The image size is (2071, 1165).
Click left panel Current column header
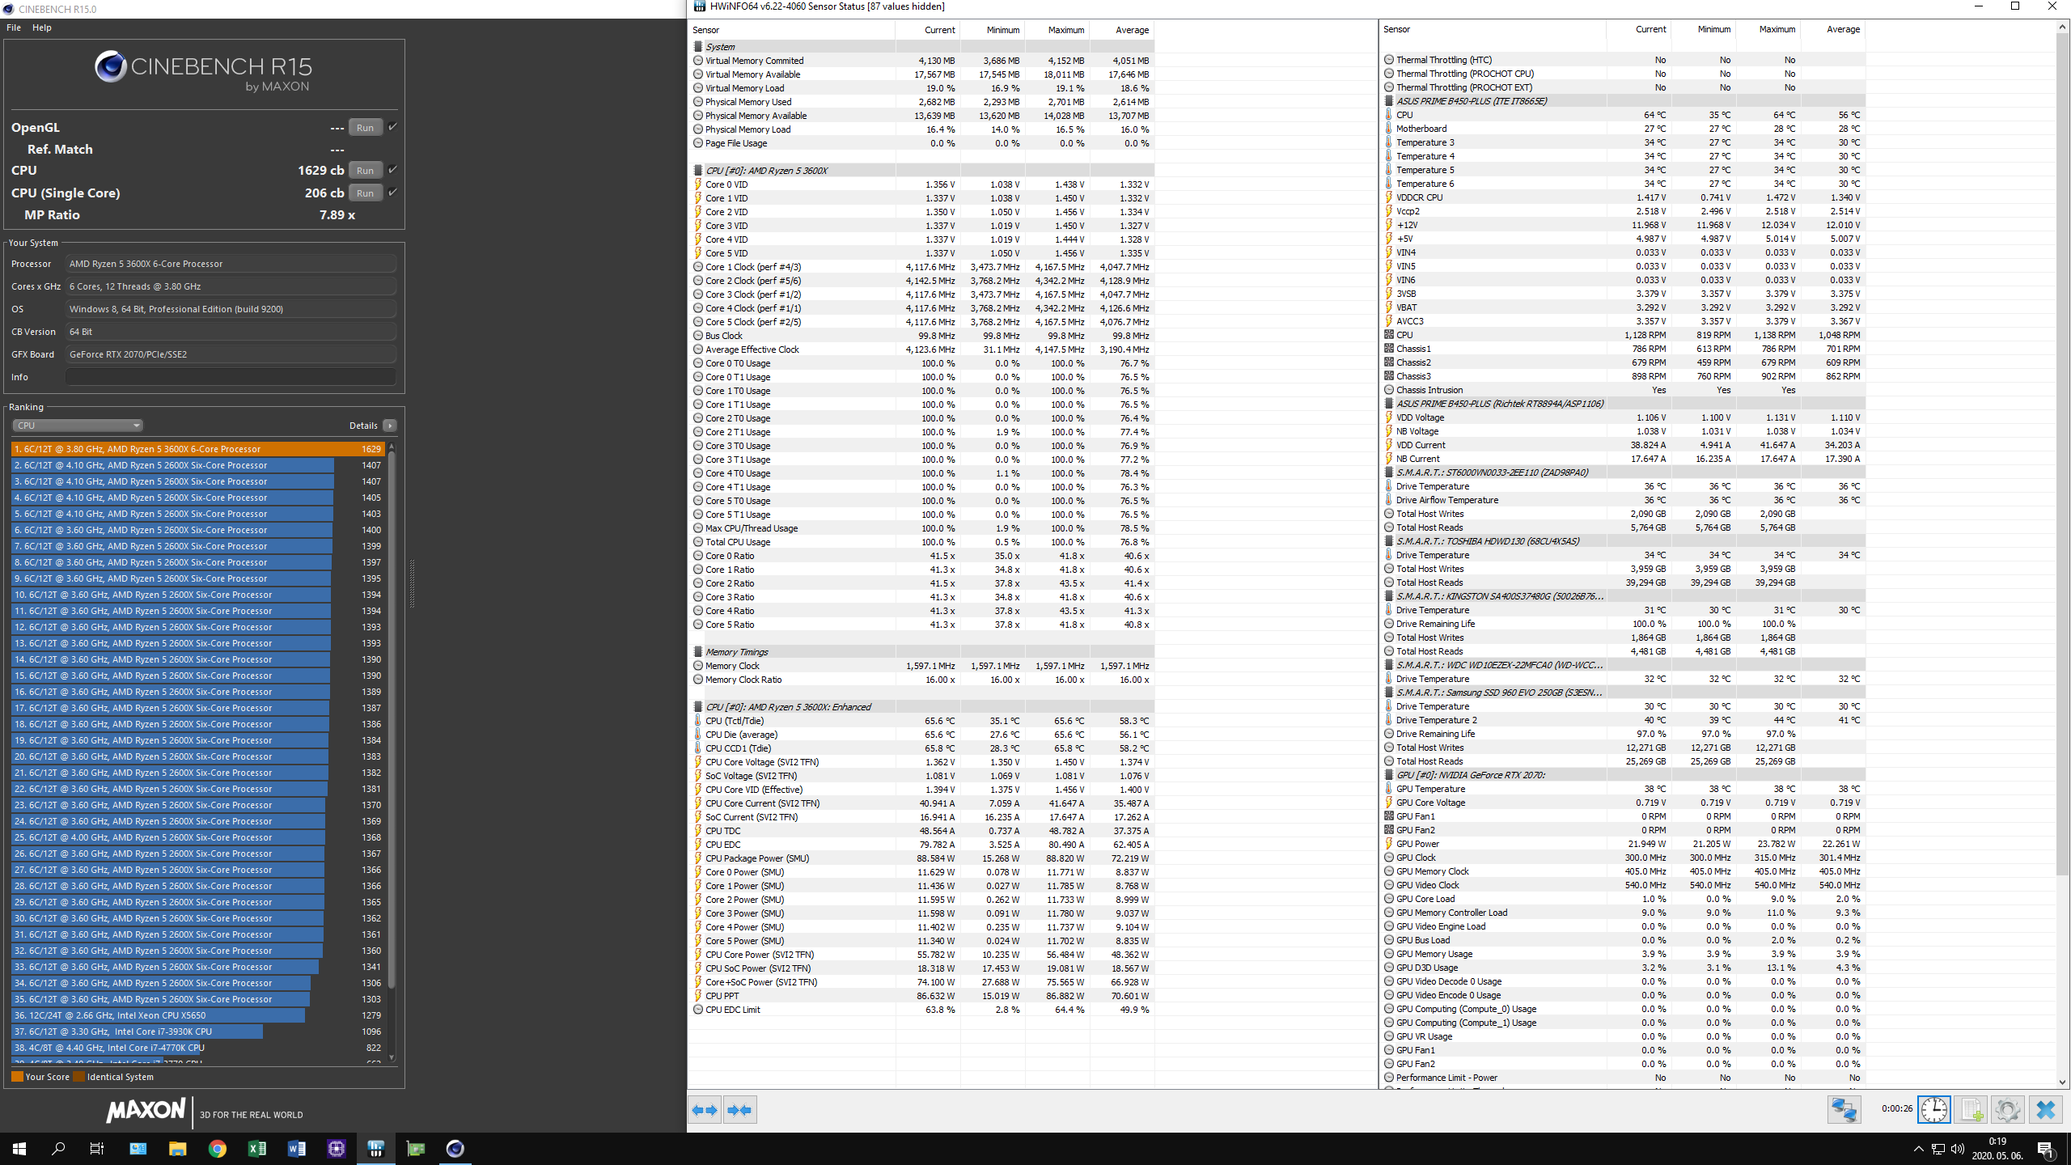[x=927, y=30]
